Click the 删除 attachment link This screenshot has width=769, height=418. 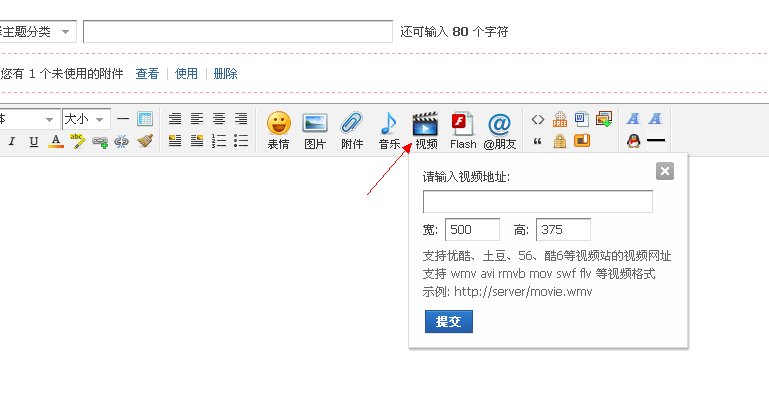tap(226, 74)
